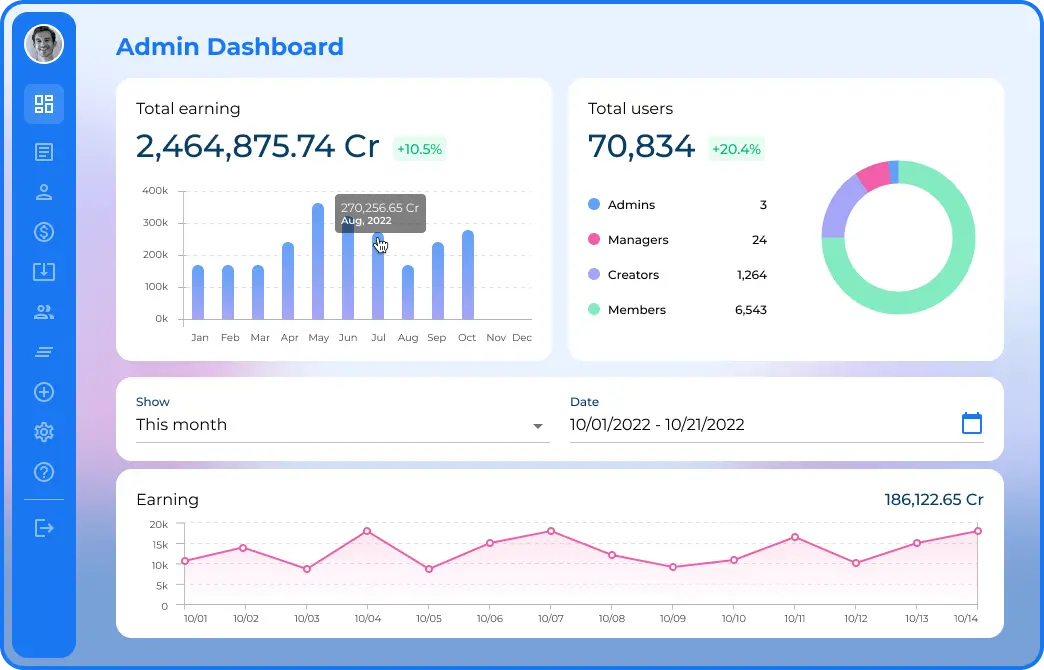Click the '2,464,875.74 Cr' total earning value
This screenshot has width=1044, height=670.
point(258,146)
